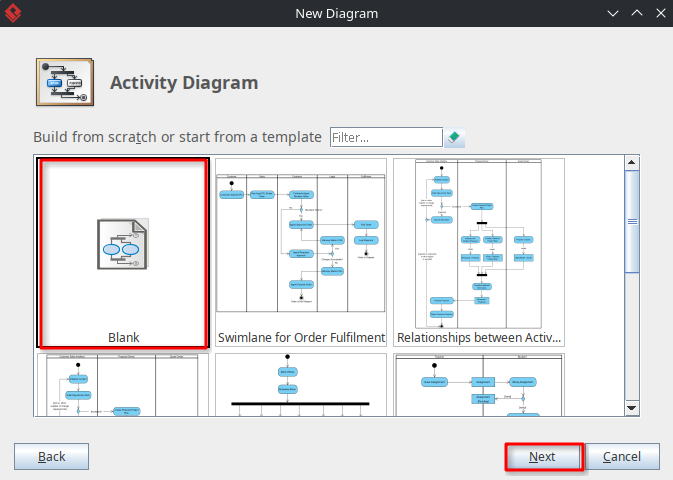Select the Blank template
Screen dimensions: 673x480
pyautogui.click(x=123, y=252)
